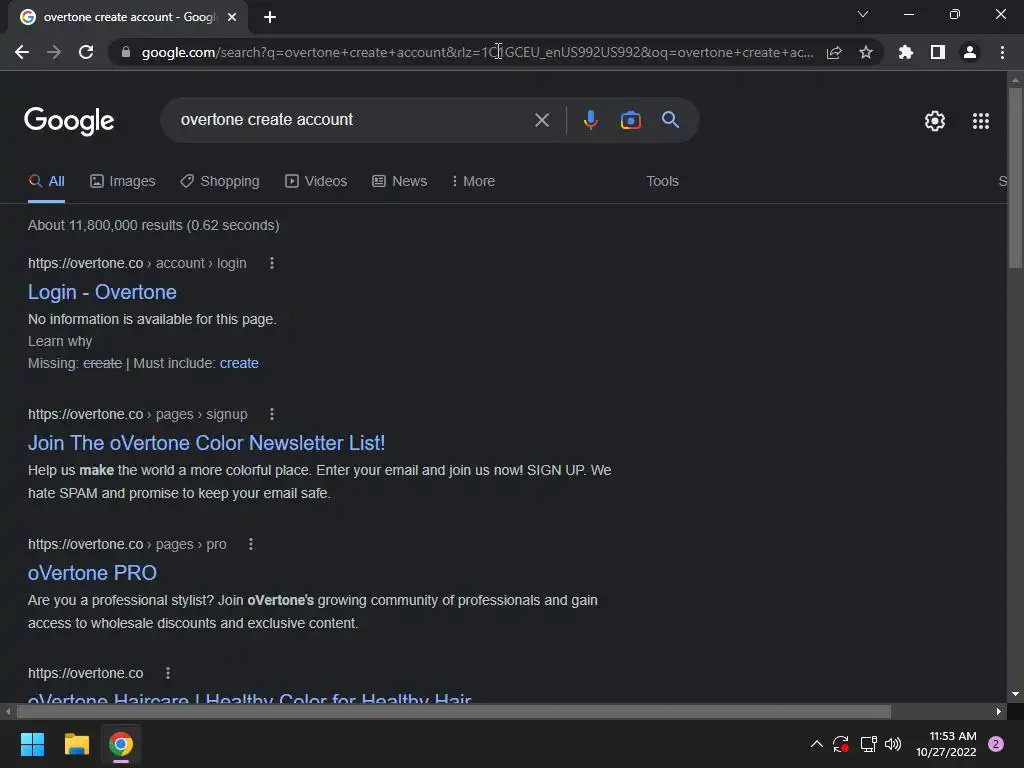View site information lock icon

point(126,52)
